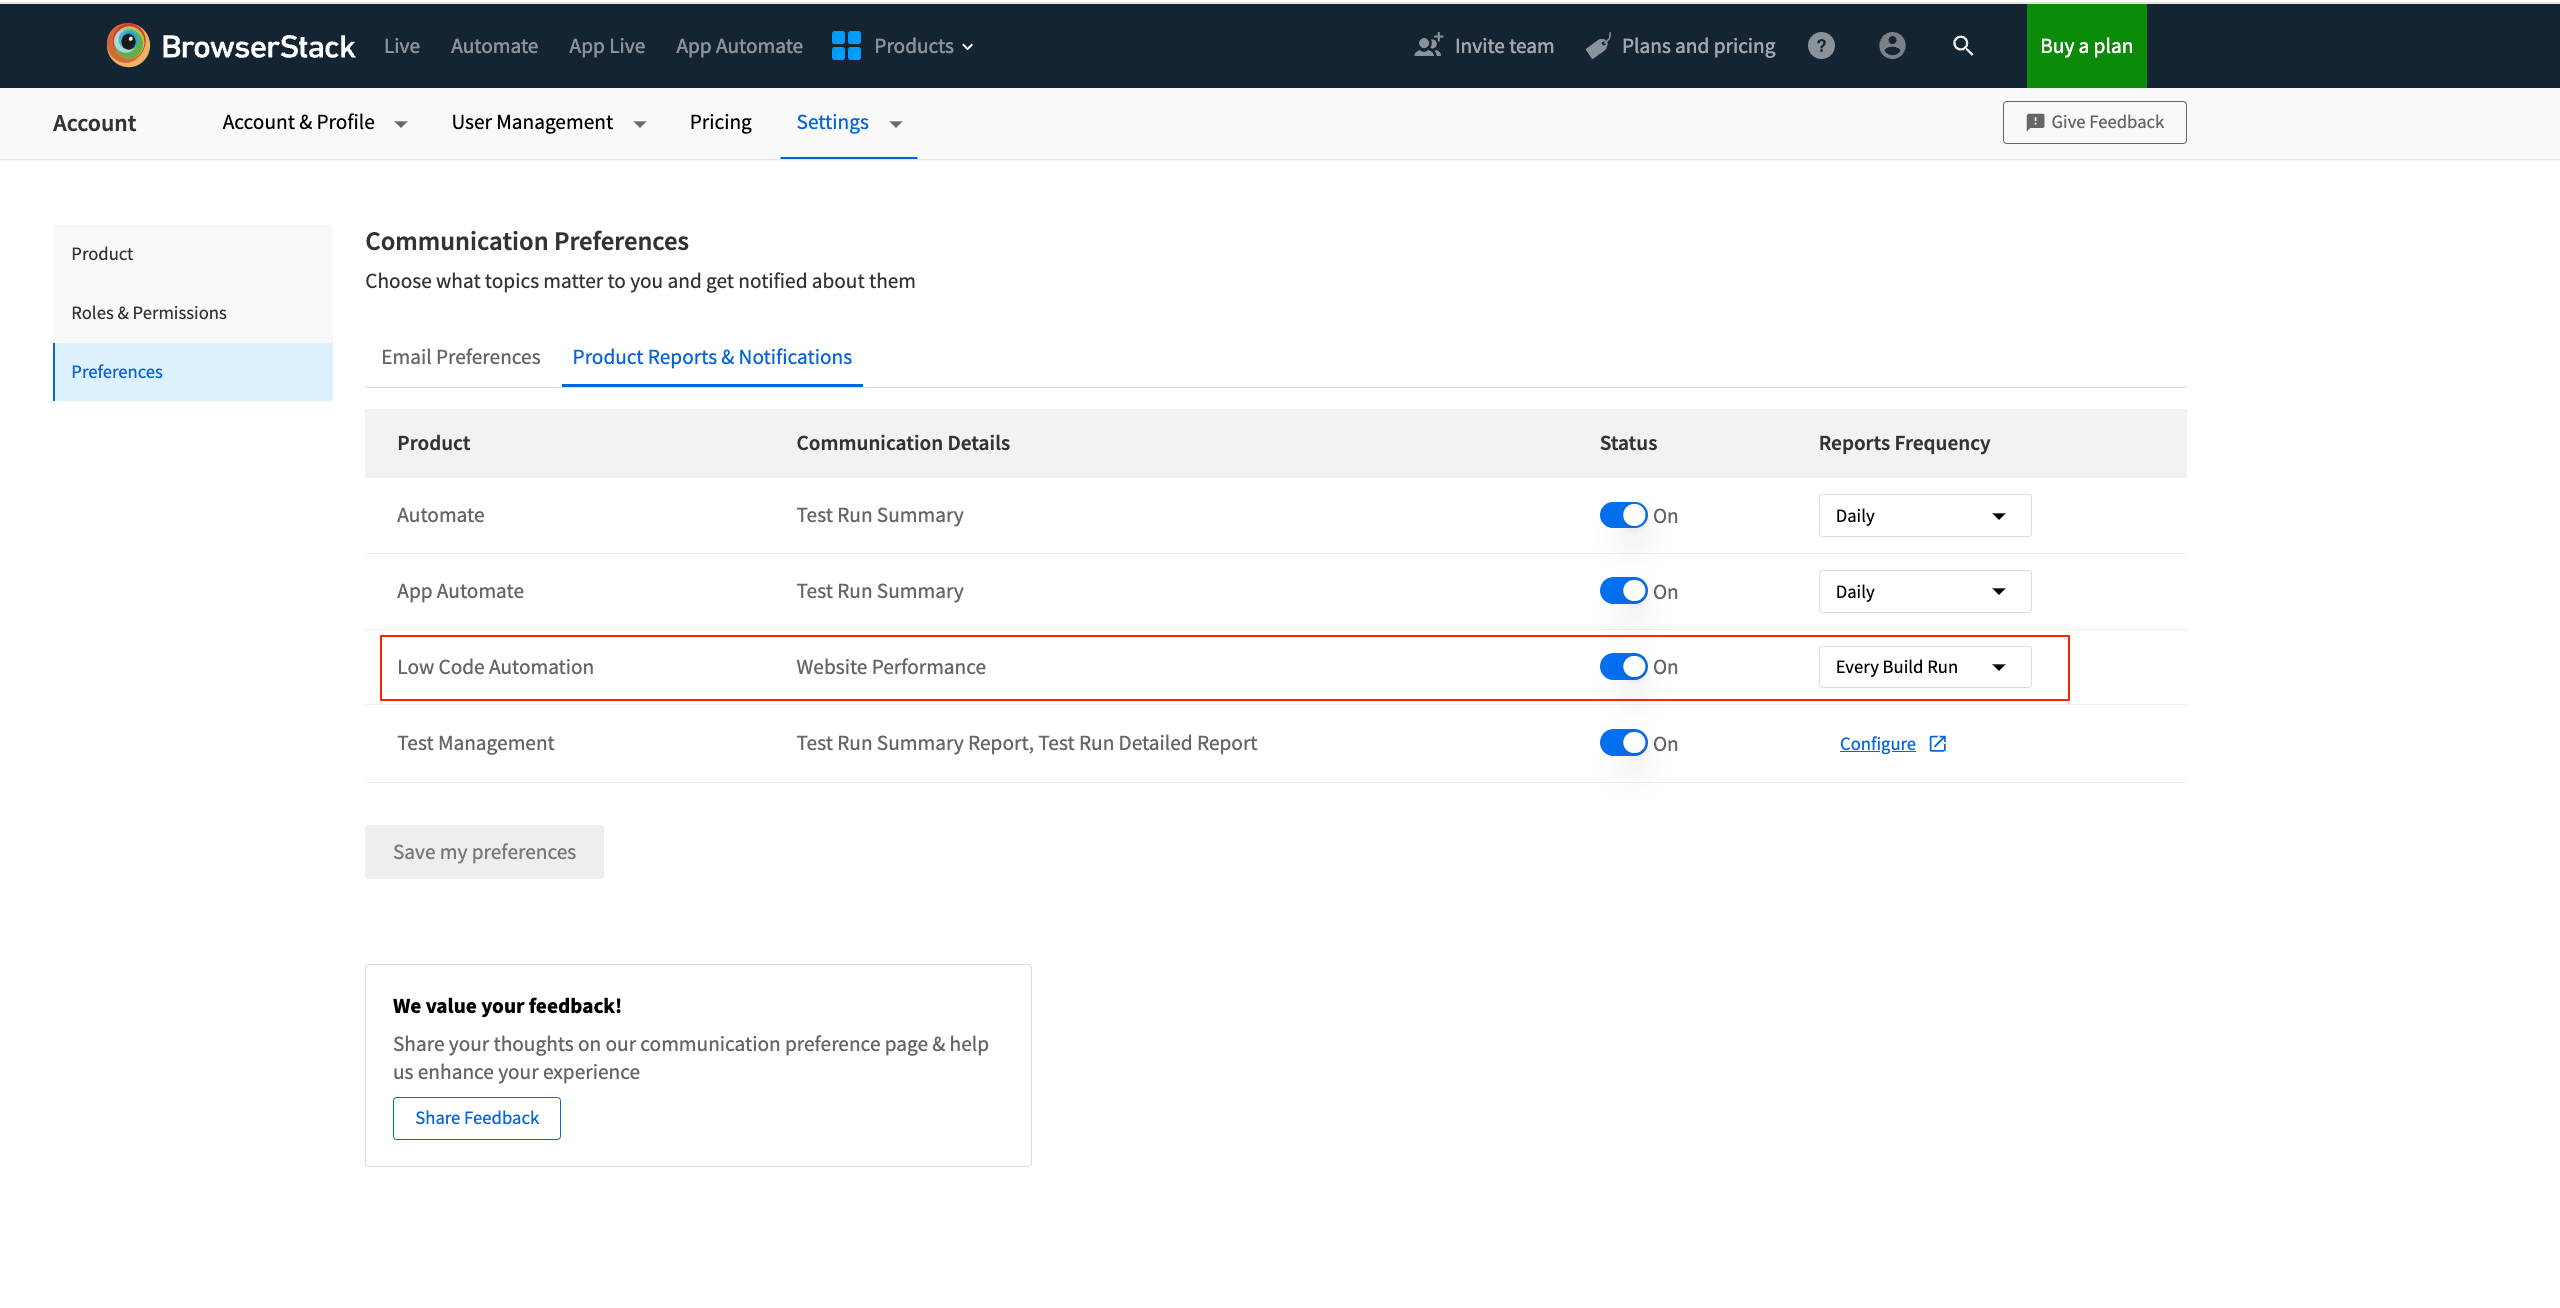2560x1308 pixels.
Task: Expand User Management menu arrow
Action: 640,124
